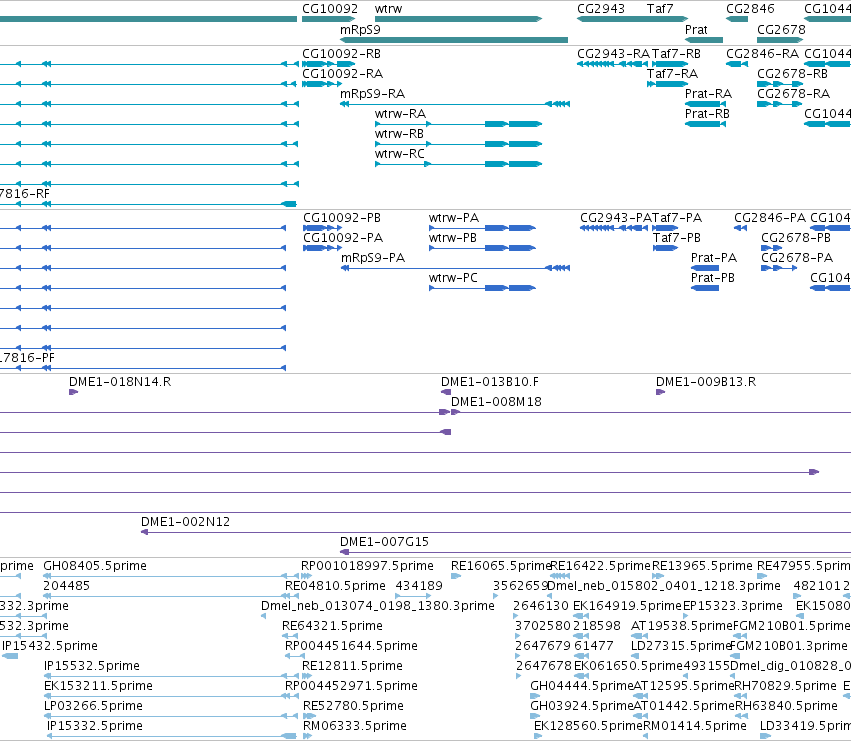Open EST RP001018997.5prime

coord(367,566)
